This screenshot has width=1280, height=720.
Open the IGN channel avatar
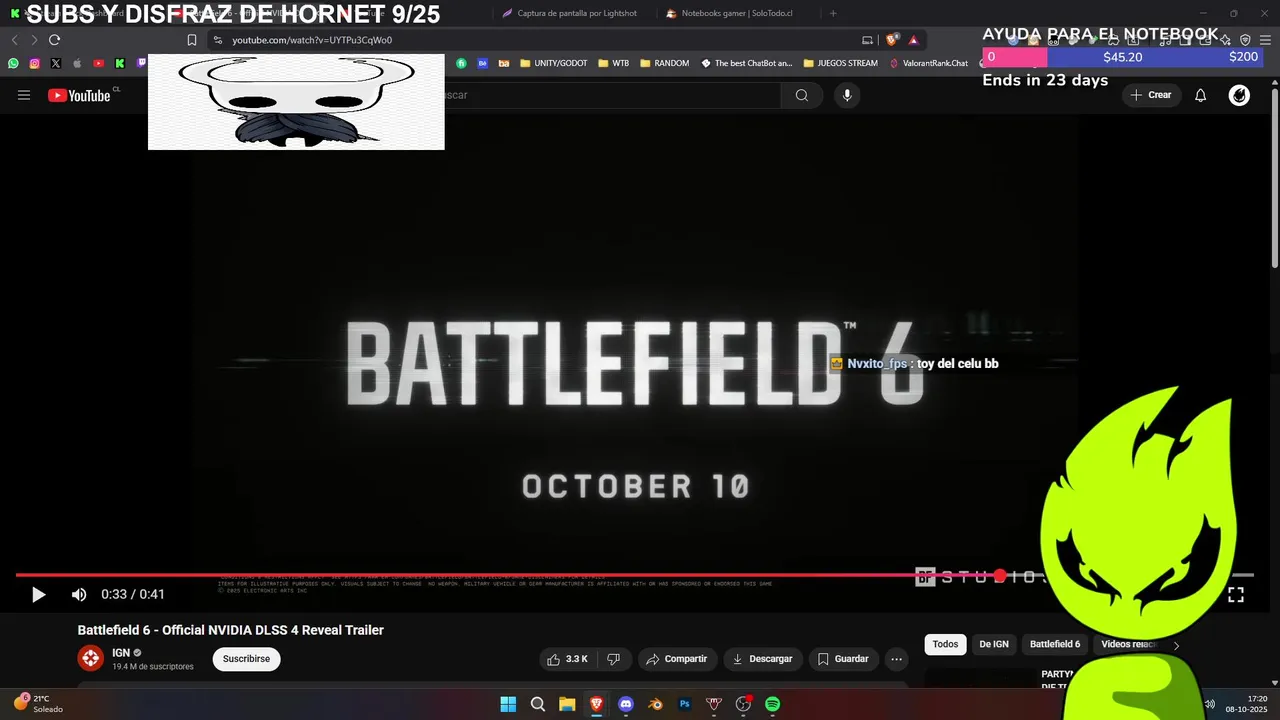91,658
